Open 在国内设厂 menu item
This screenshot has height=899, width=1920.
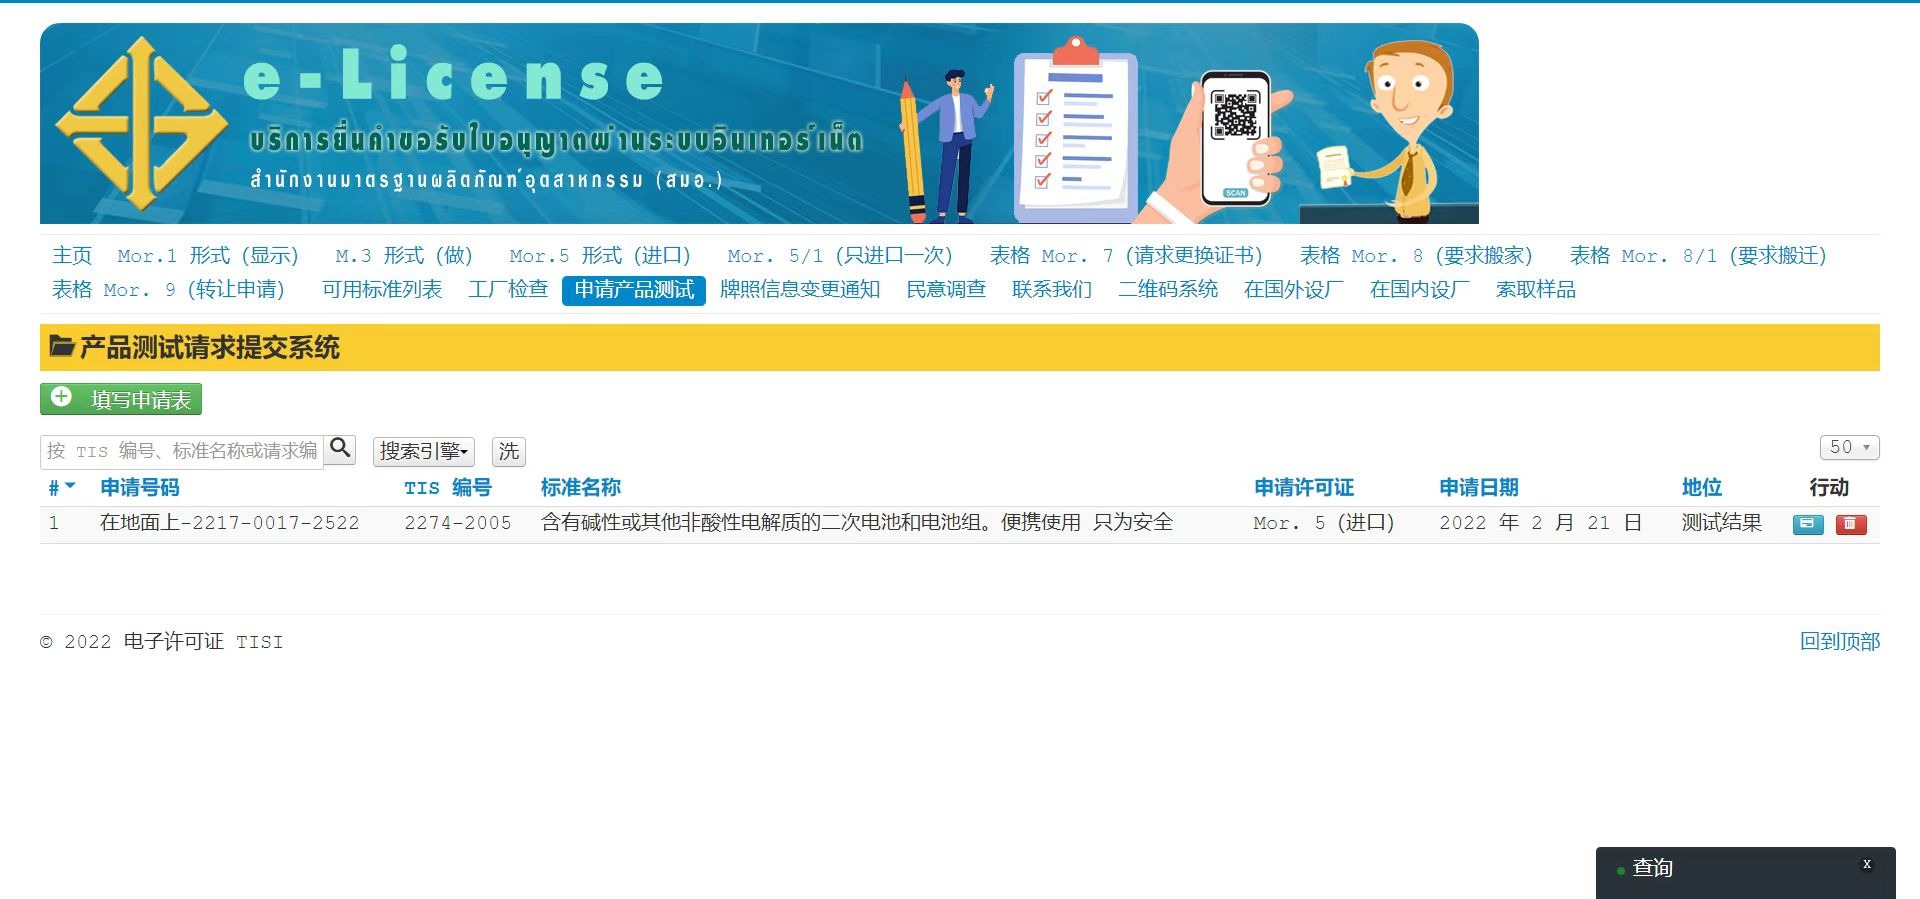coord(1420,290)
